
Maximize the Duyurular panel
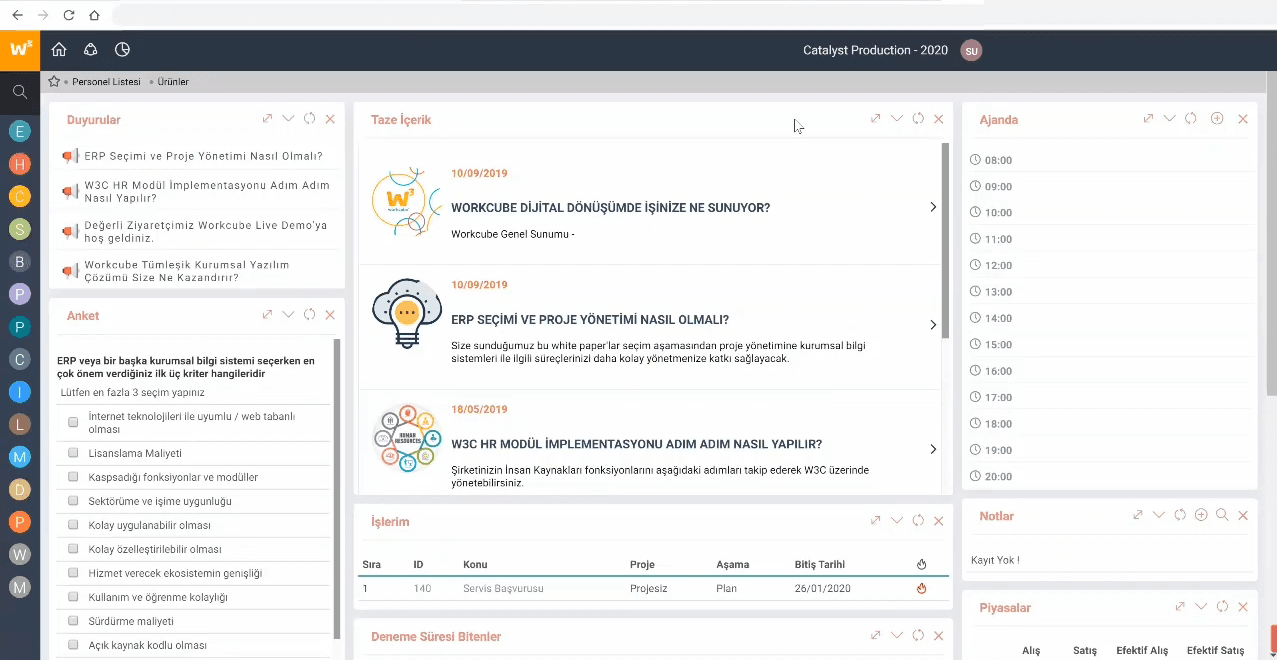tap(267, 119)
